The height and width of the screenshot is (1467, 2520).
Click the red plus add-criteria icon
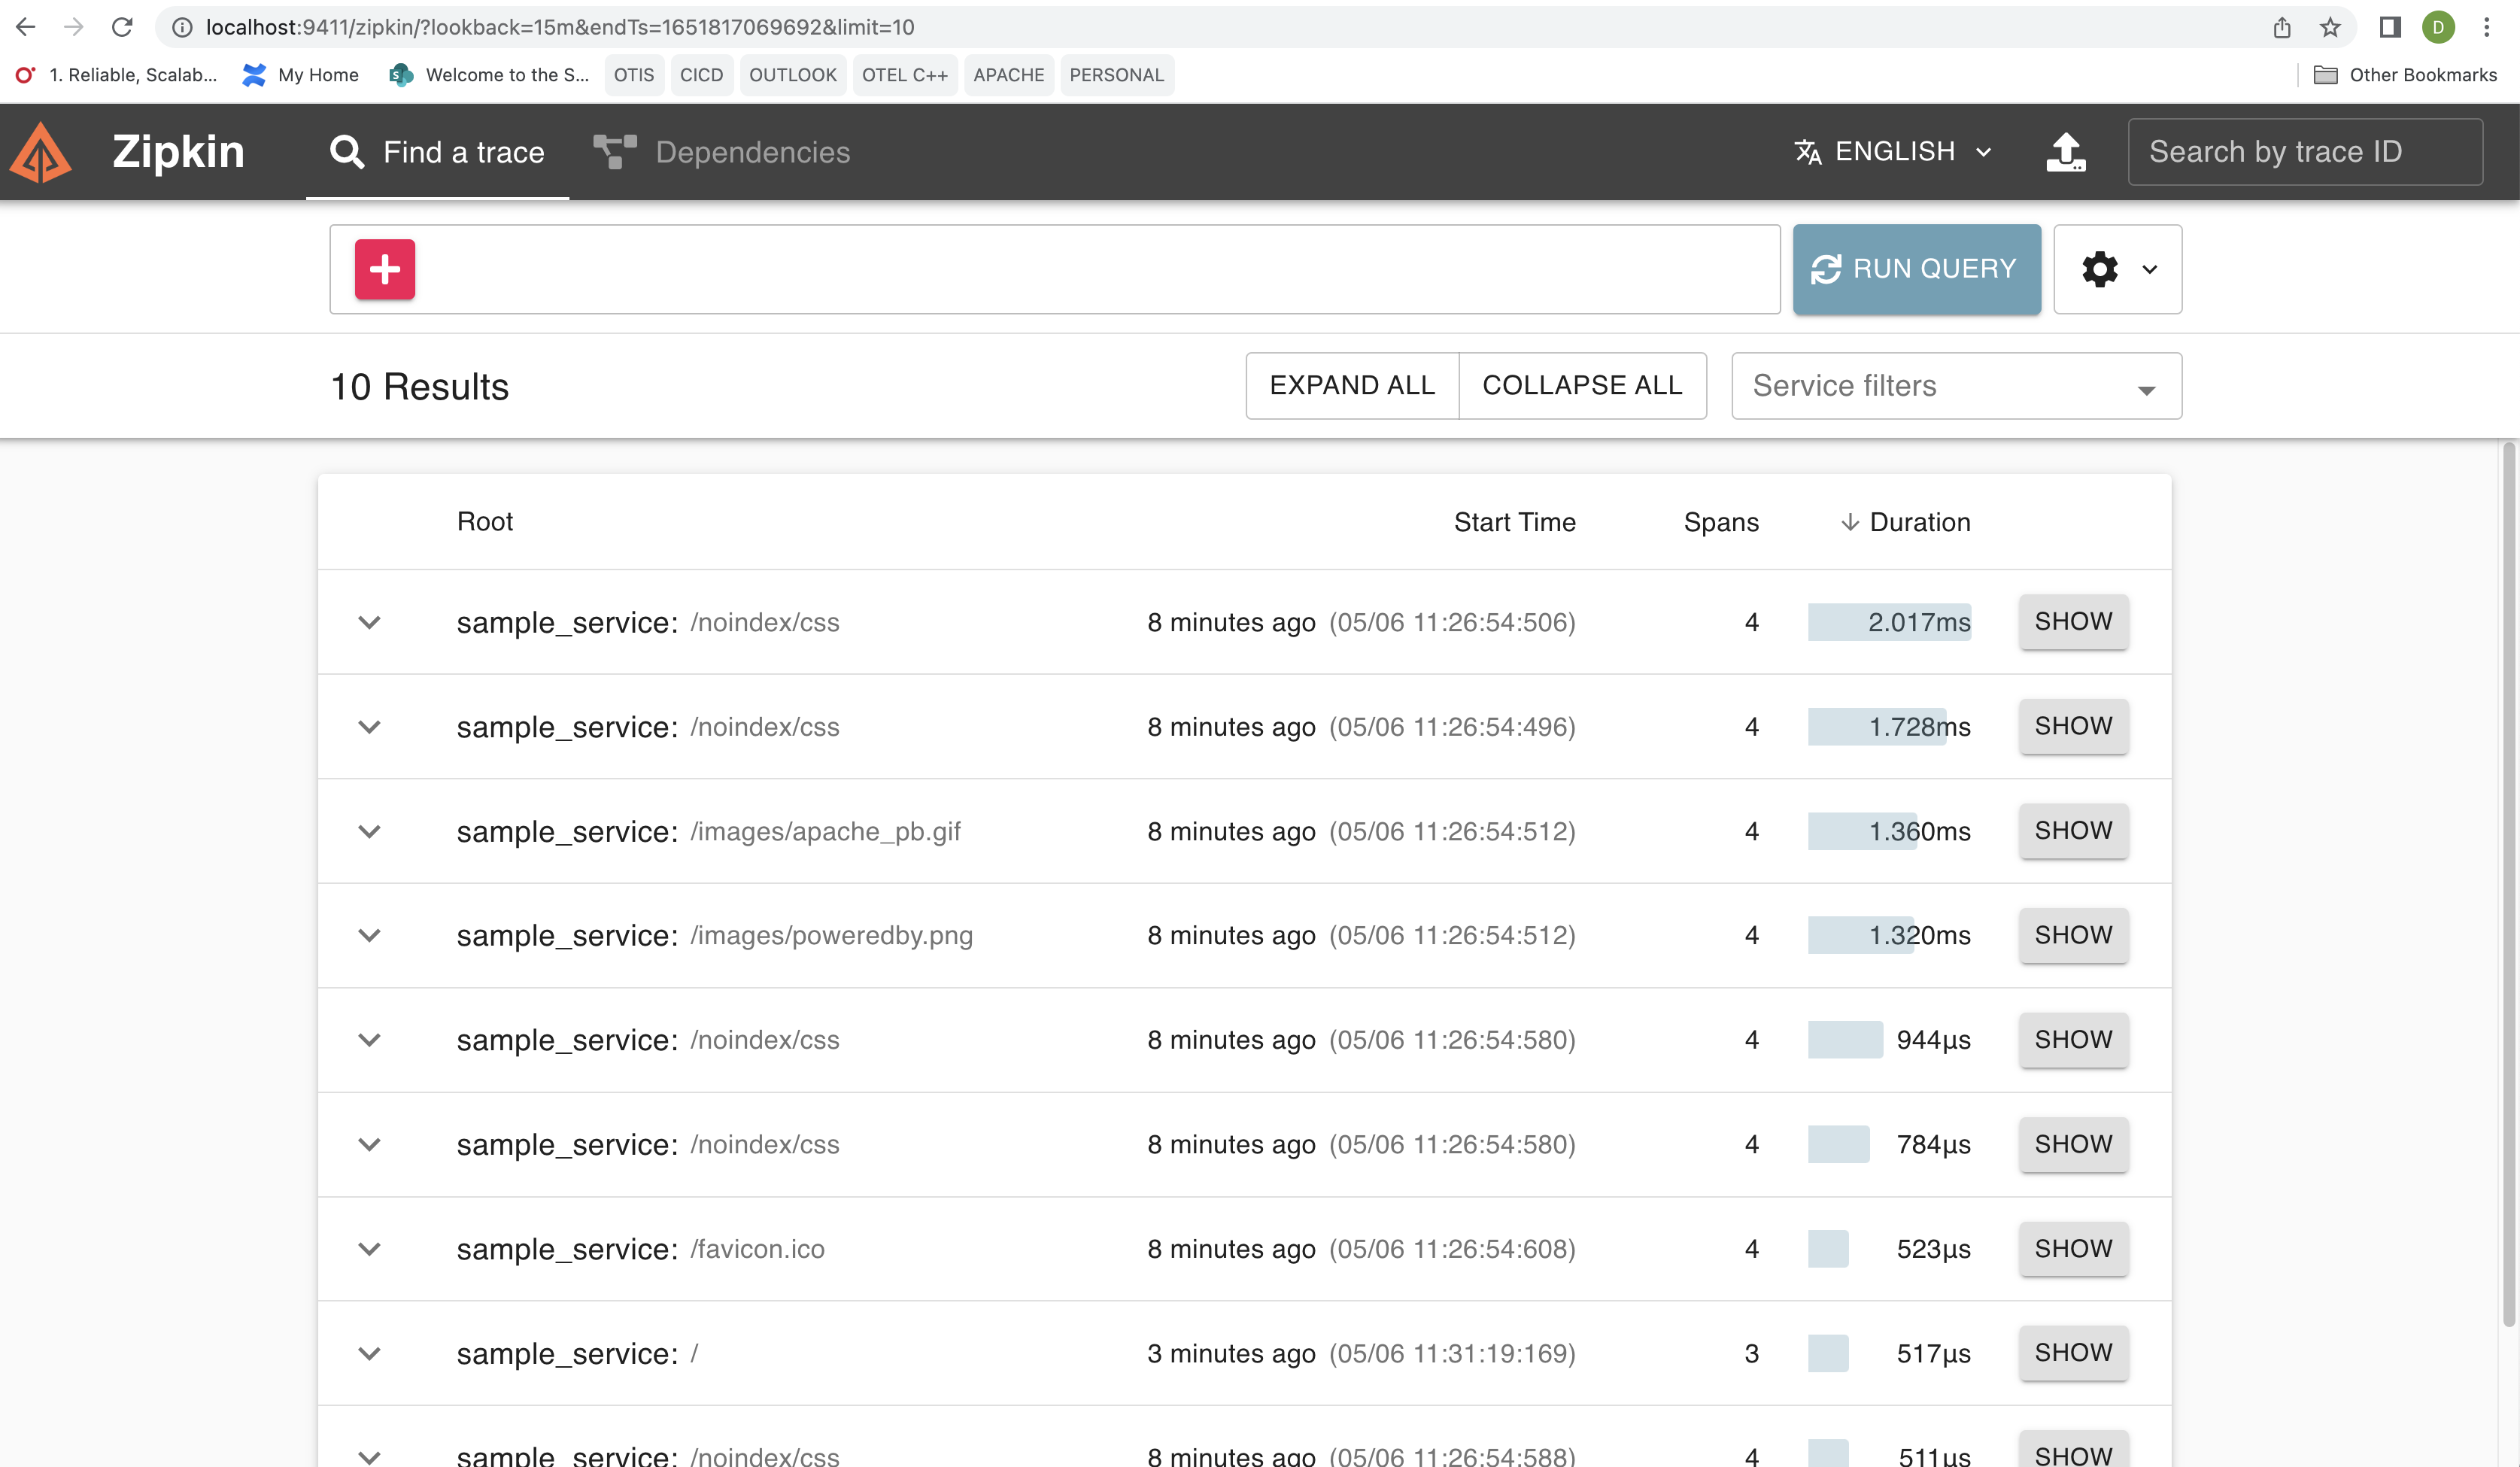click(x=385, y=269)
